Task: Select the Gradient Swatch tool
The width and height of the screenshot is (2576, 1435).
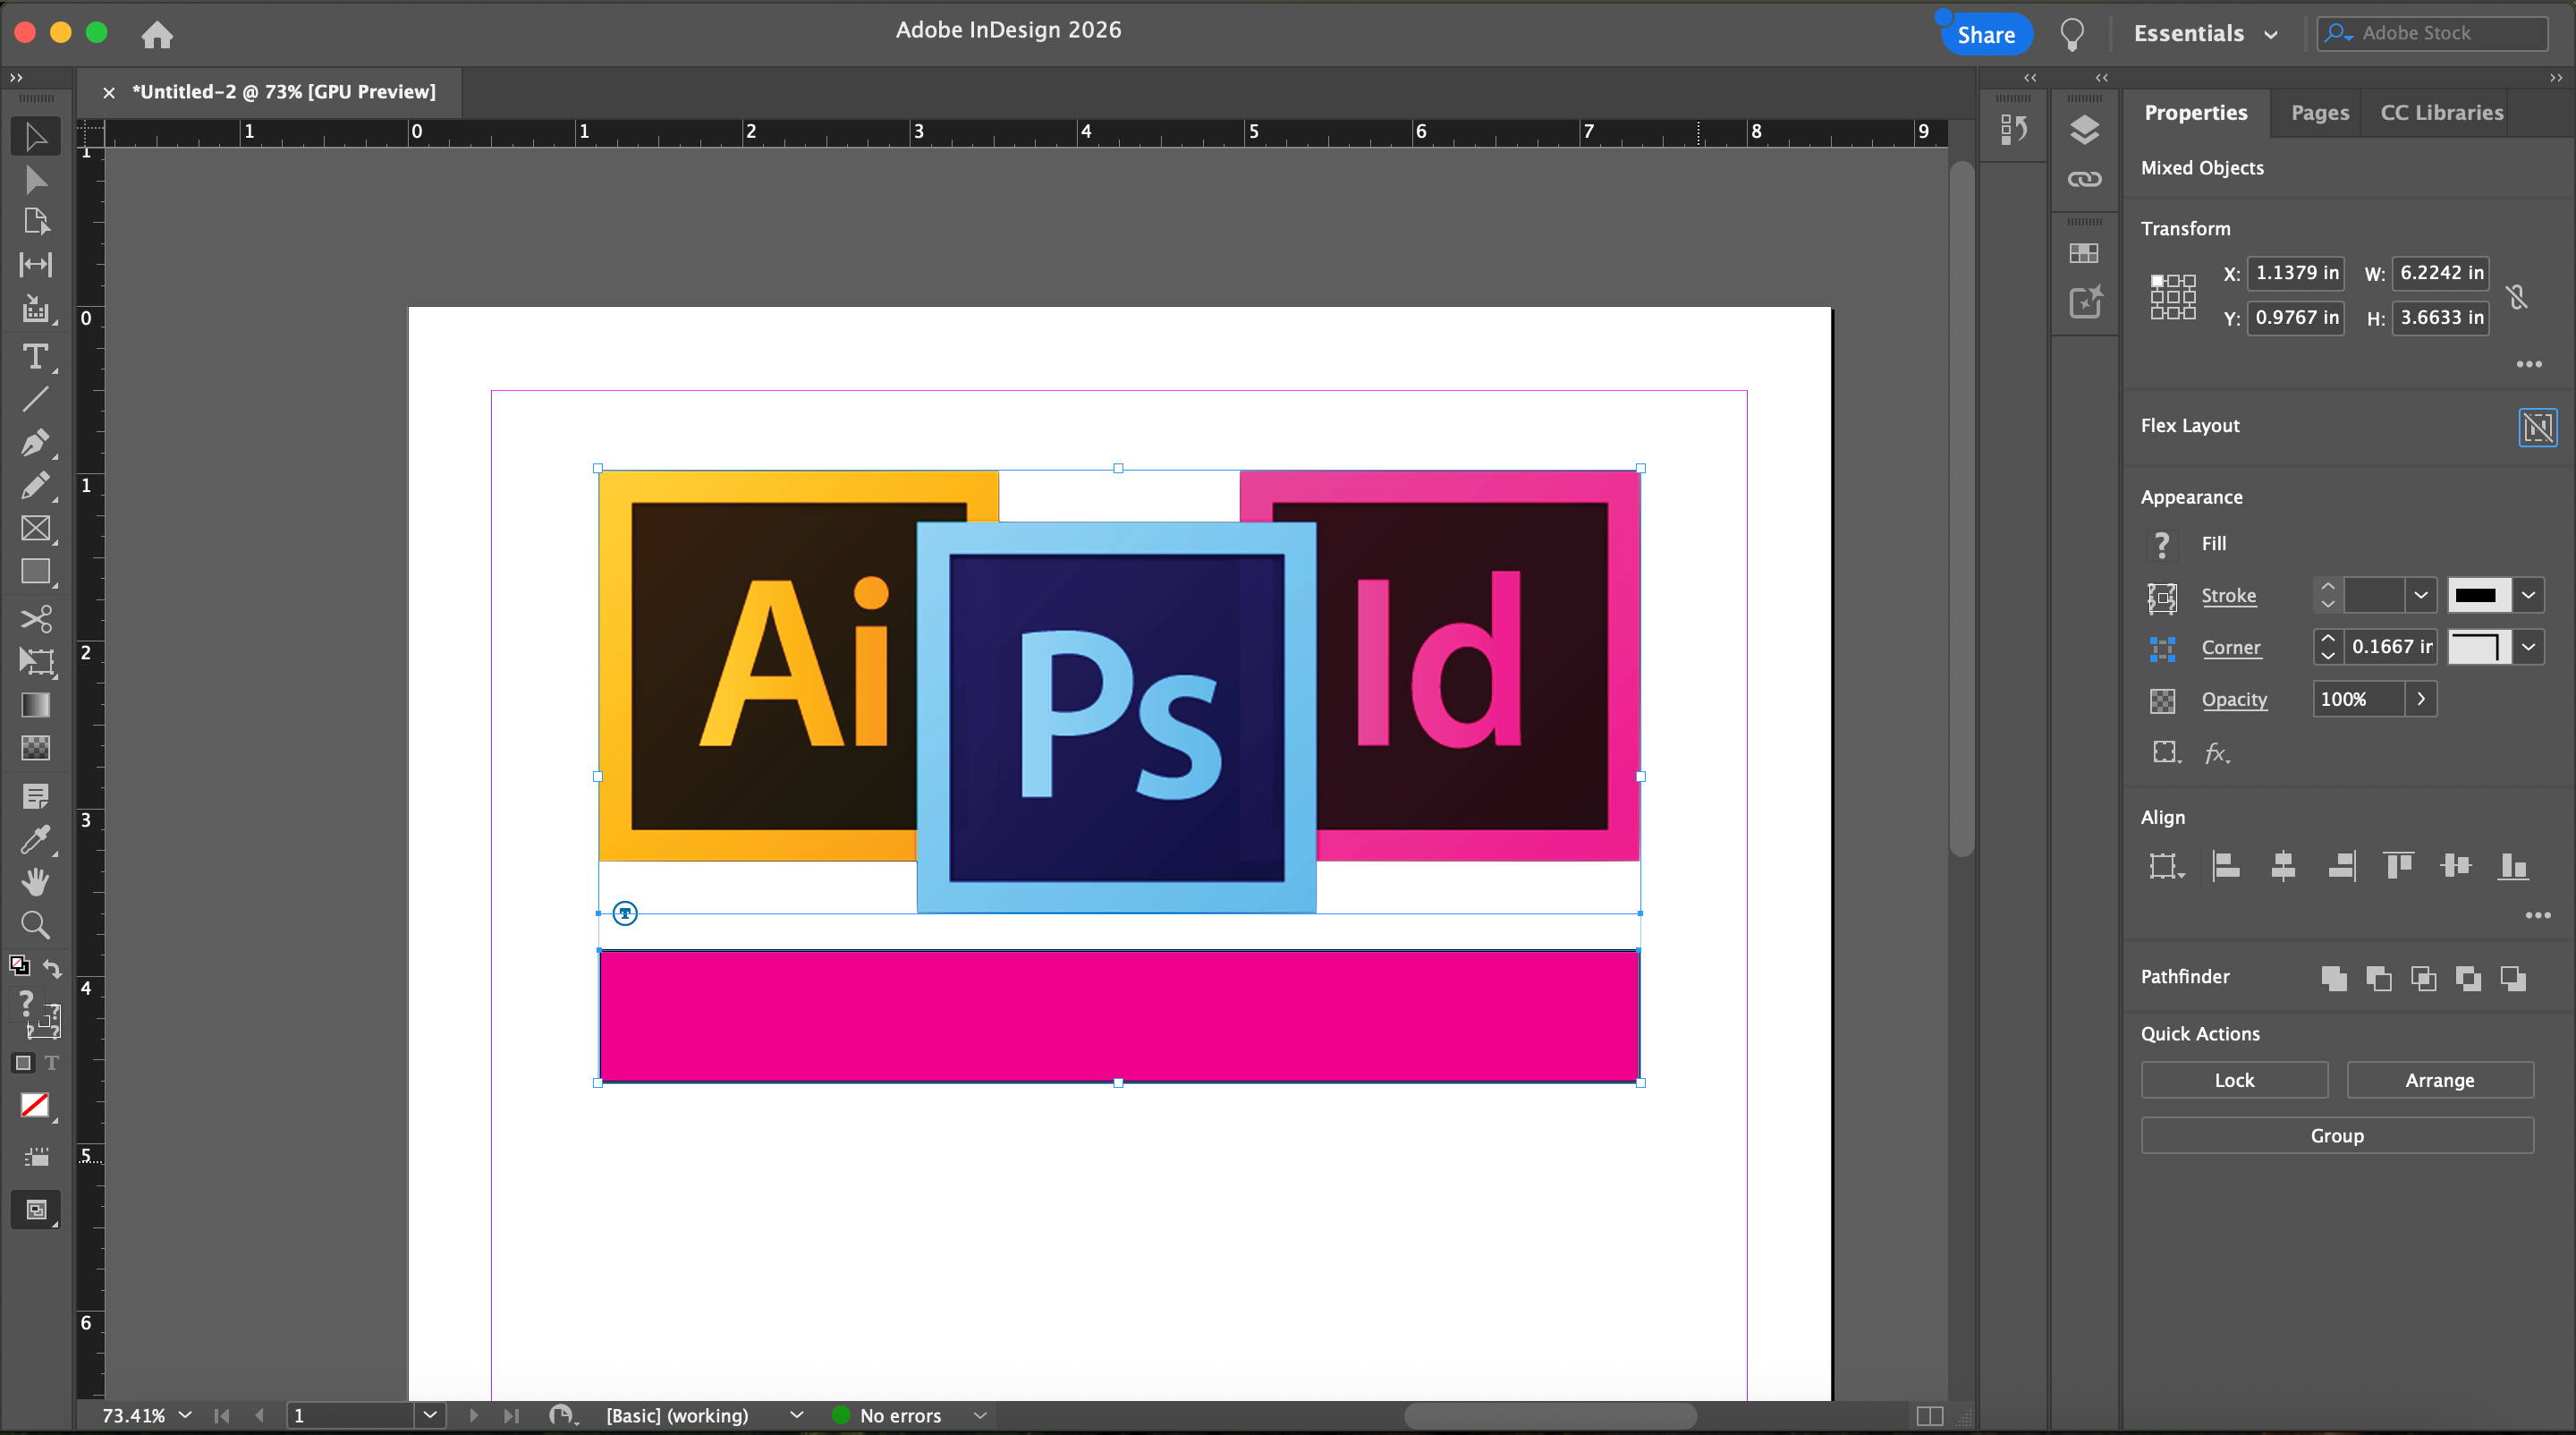Action: click(x=35, y=705)
